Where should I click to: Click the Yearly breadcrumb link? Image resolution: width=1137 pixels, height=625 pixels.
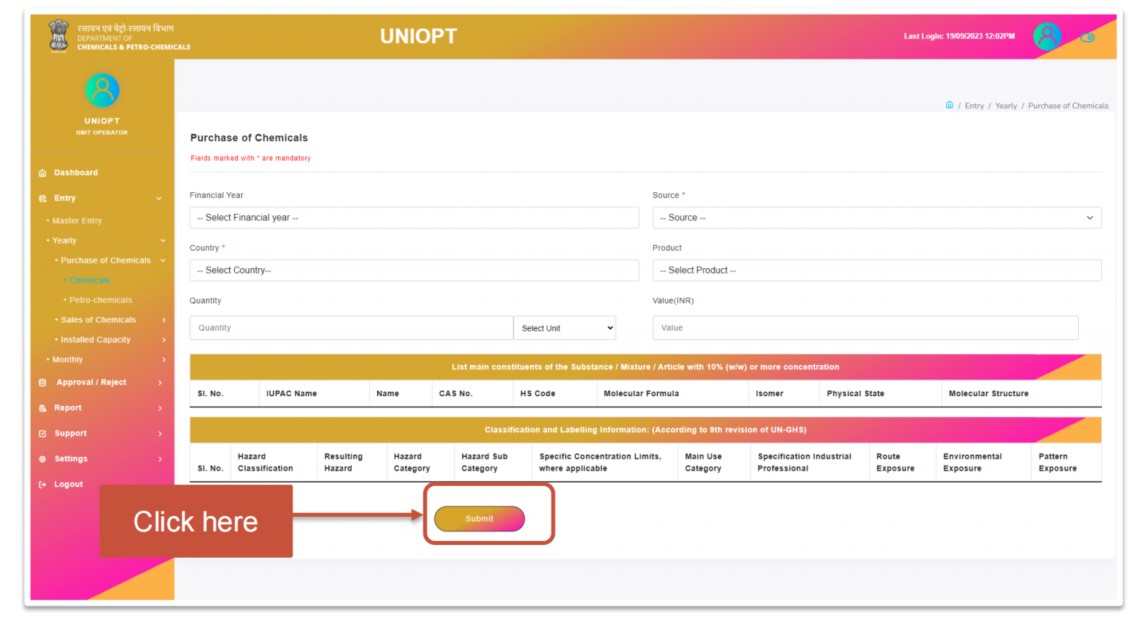(x=1006, y=106)
